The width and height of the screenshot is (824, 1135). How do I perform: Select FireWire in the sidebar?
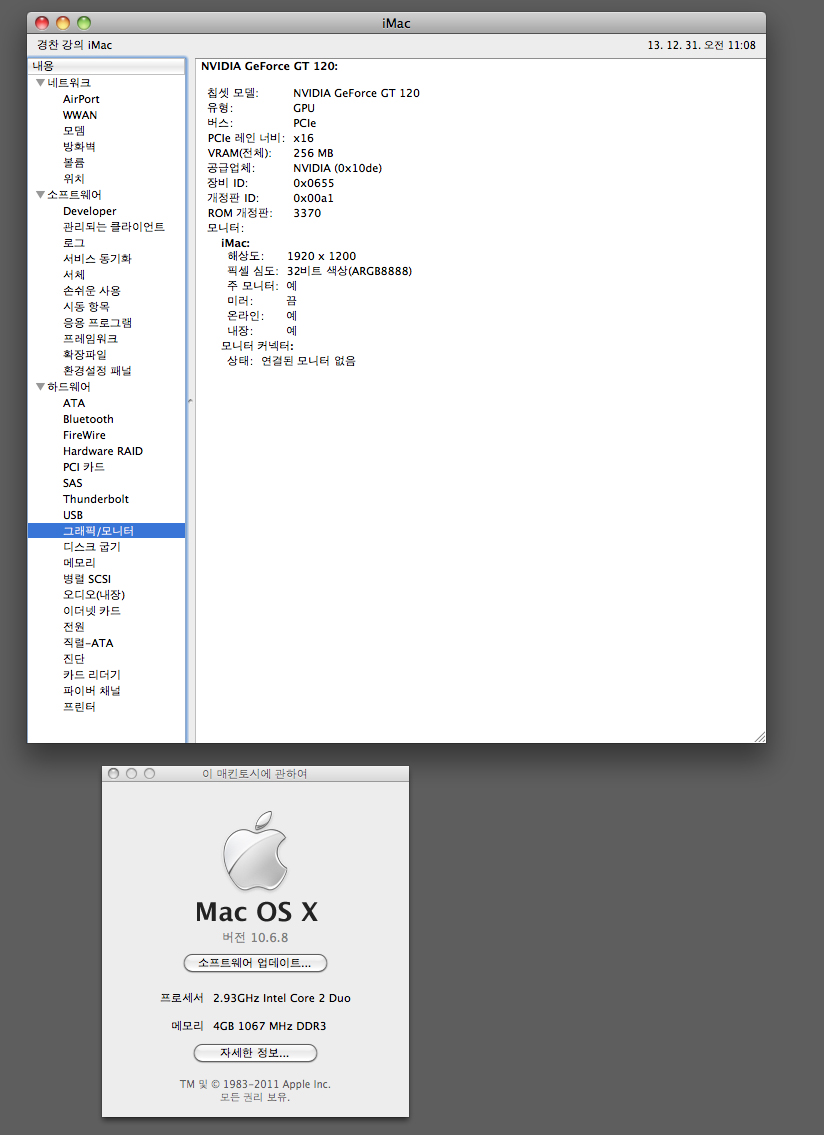pos(84,435)
